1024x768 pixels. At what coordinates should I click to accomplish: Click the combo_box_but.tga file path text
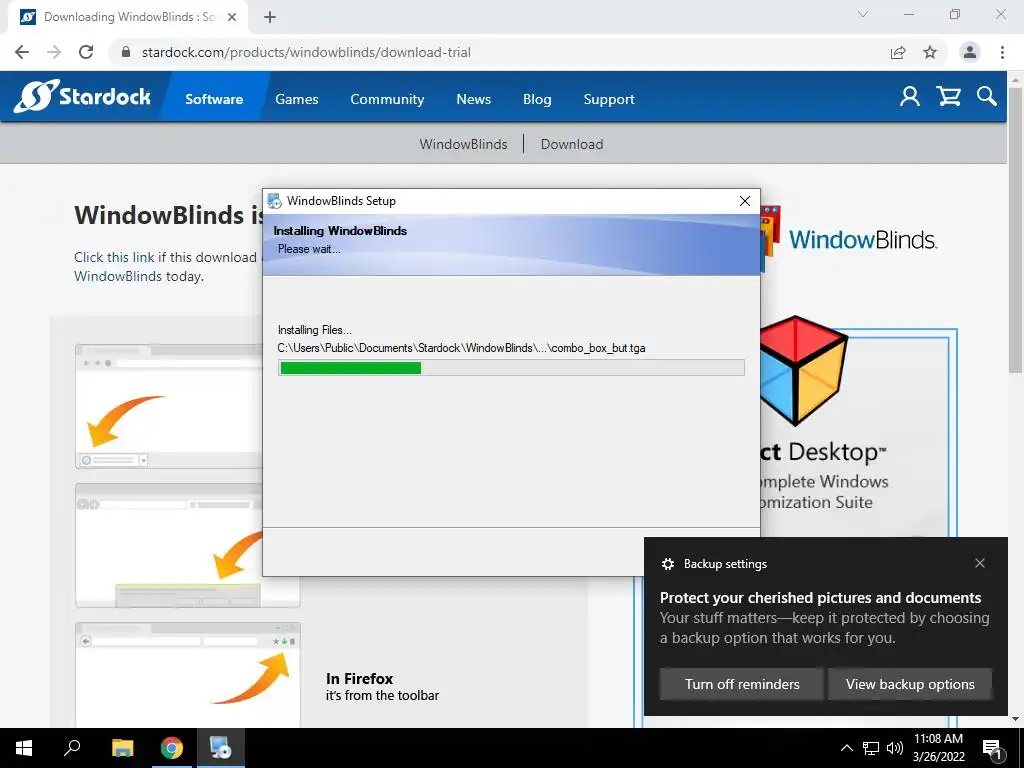[461, 348]
